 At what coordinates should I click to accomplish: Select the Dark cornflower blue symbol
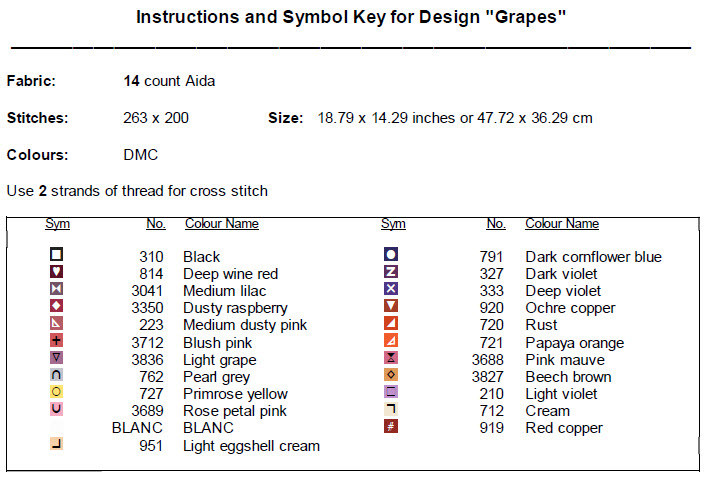tap(391, 255)
